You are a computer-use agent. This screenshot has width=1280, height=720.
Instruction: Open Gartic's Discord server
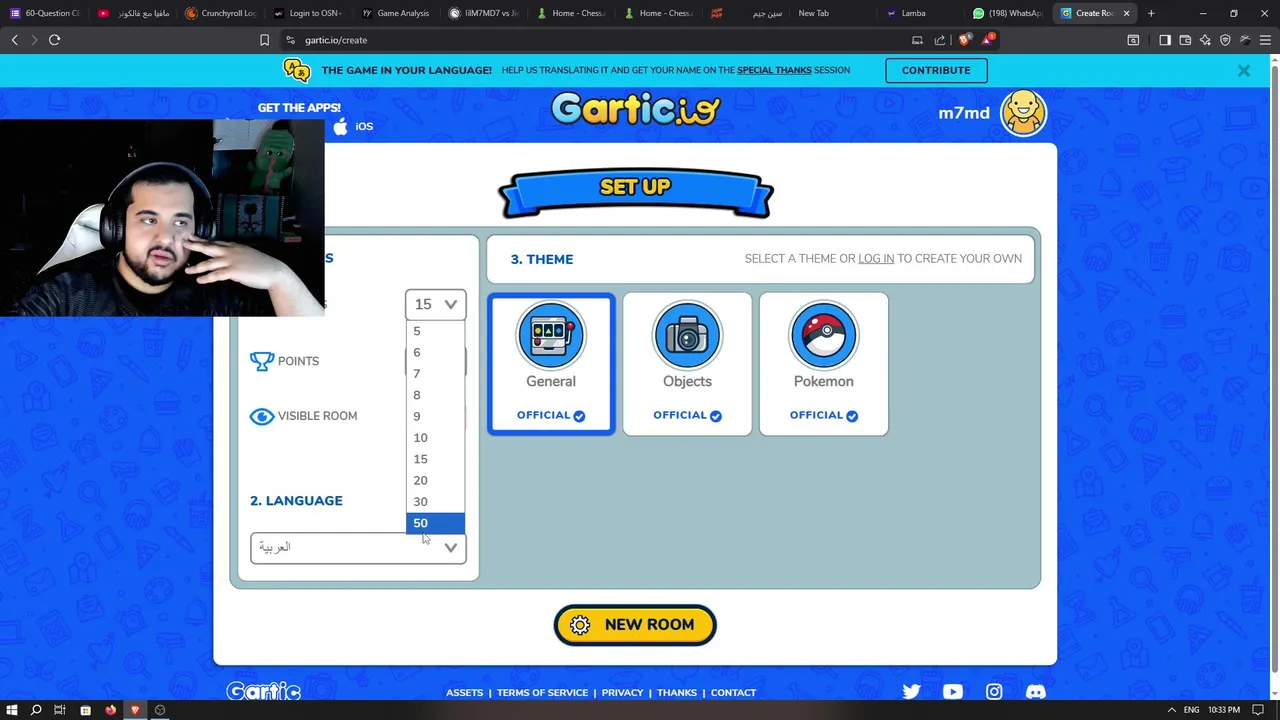click(x=1035, y=691)
